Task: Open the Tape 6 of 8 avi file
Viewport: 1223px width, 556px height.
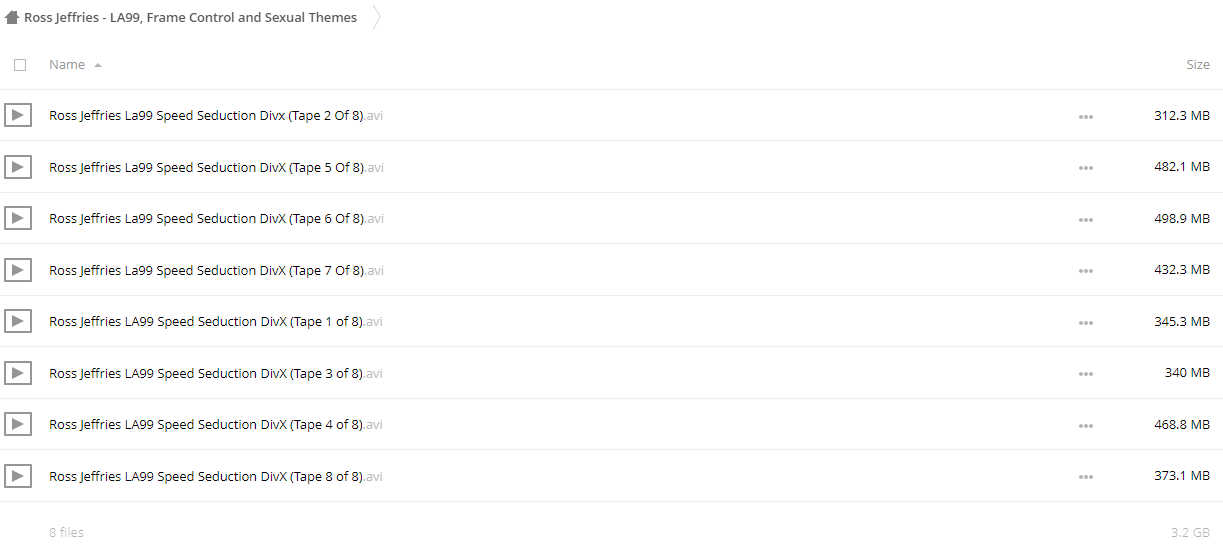Action: pos(216,218)
